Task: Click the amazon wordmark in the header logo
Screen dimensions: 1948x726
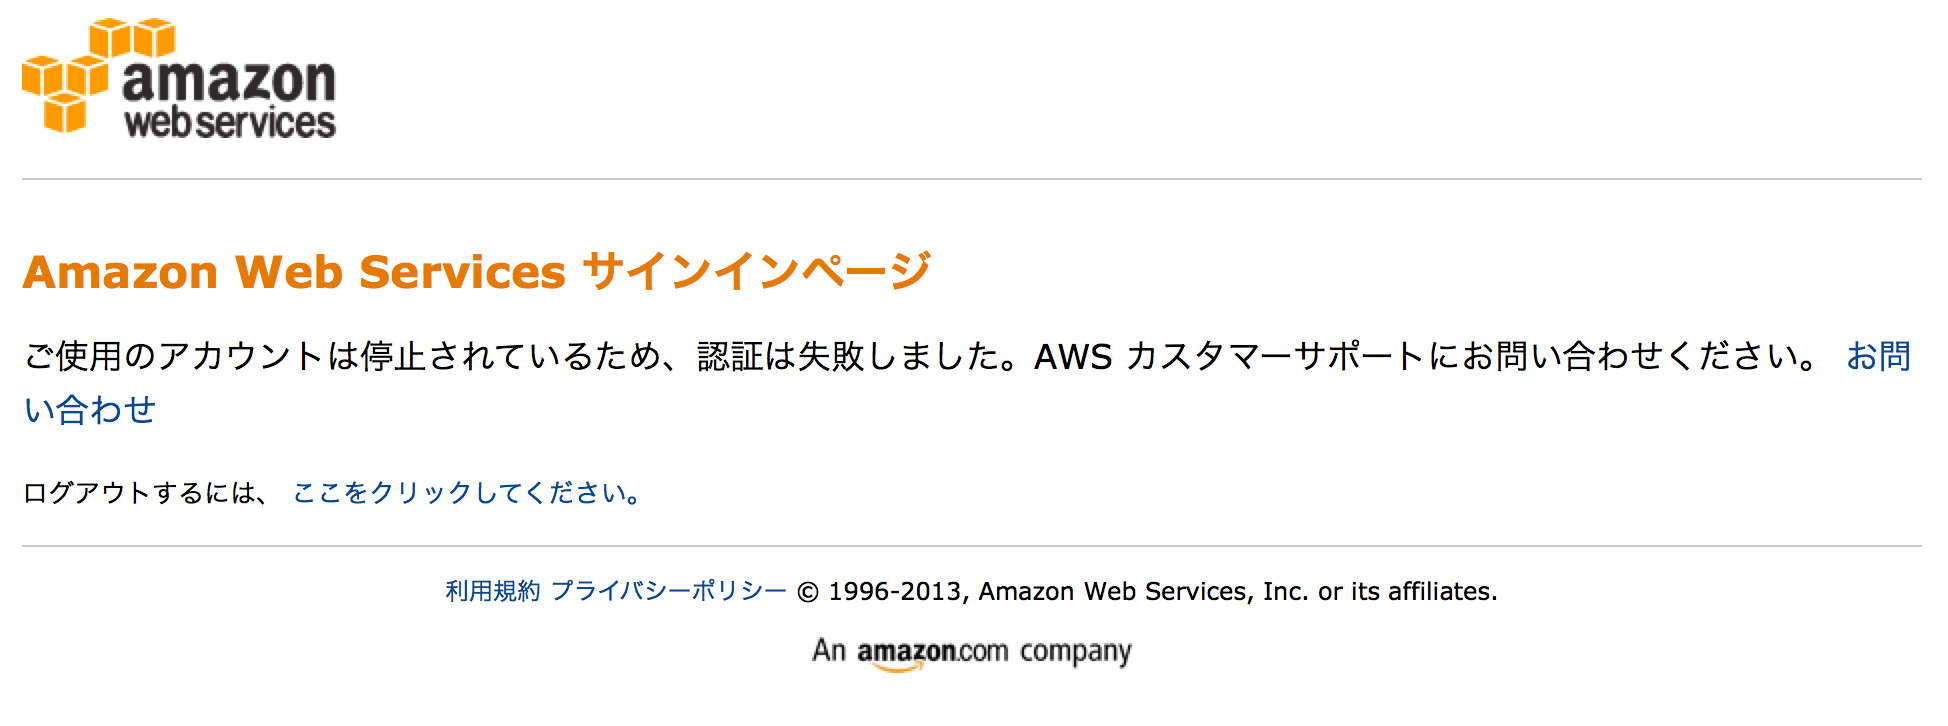Action: coord(228,82)
